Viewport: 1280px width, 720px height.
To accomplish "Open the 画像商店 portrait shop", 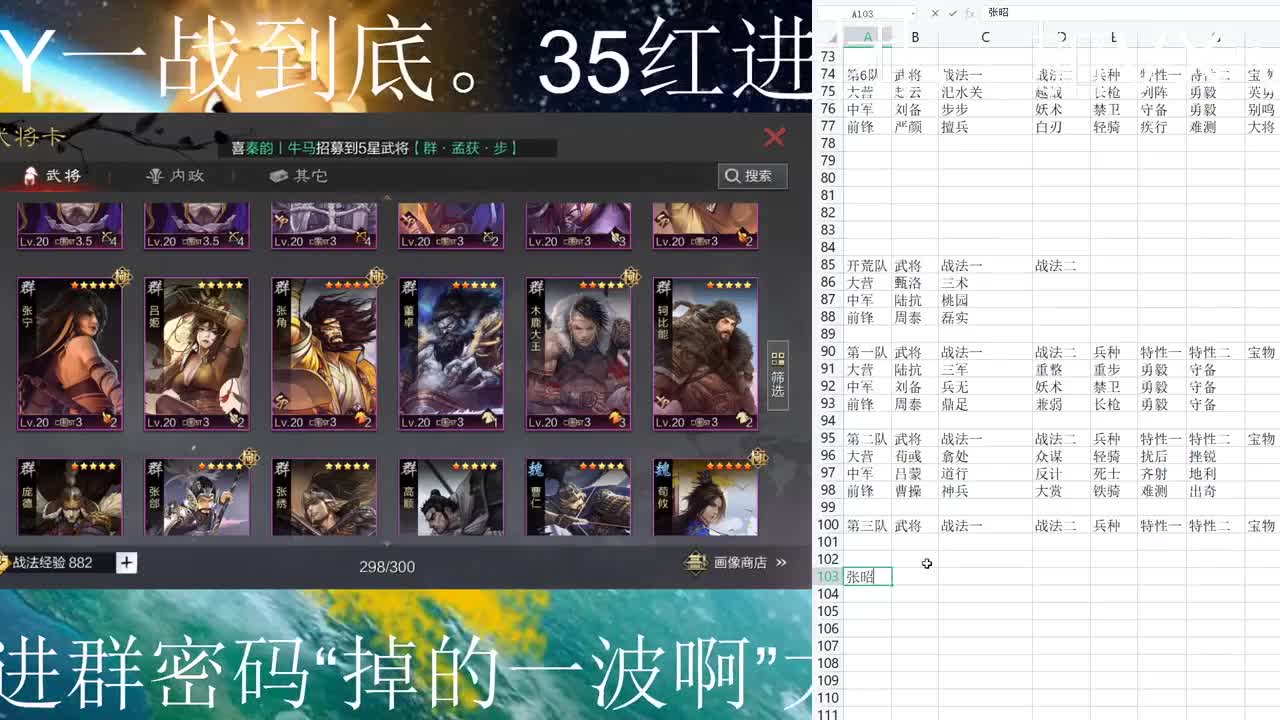I will coord(738,563).
